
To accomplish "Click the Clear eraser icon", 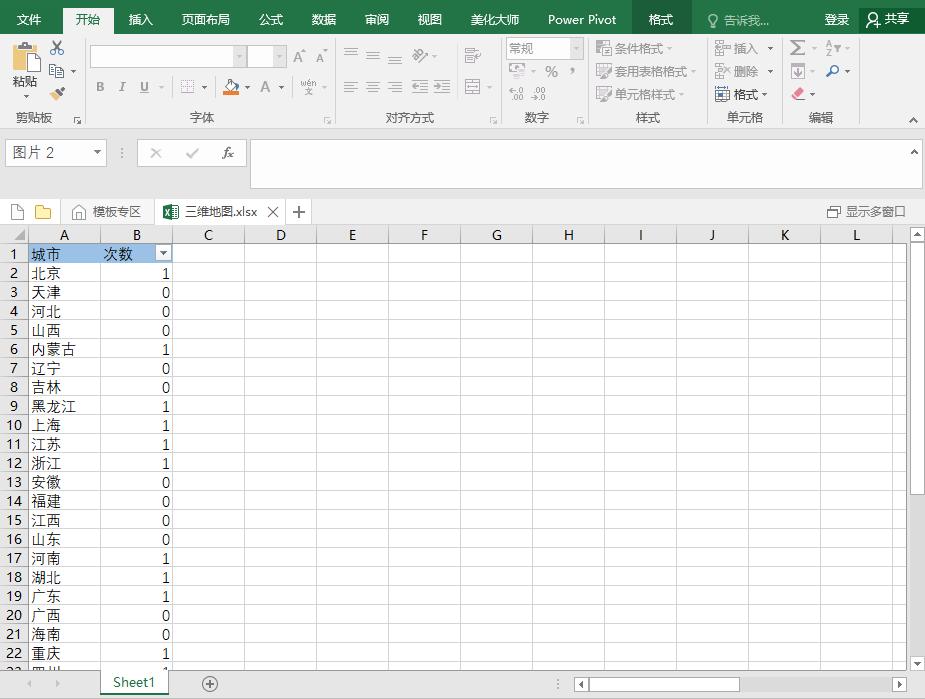I will click(x=798, y=94).
